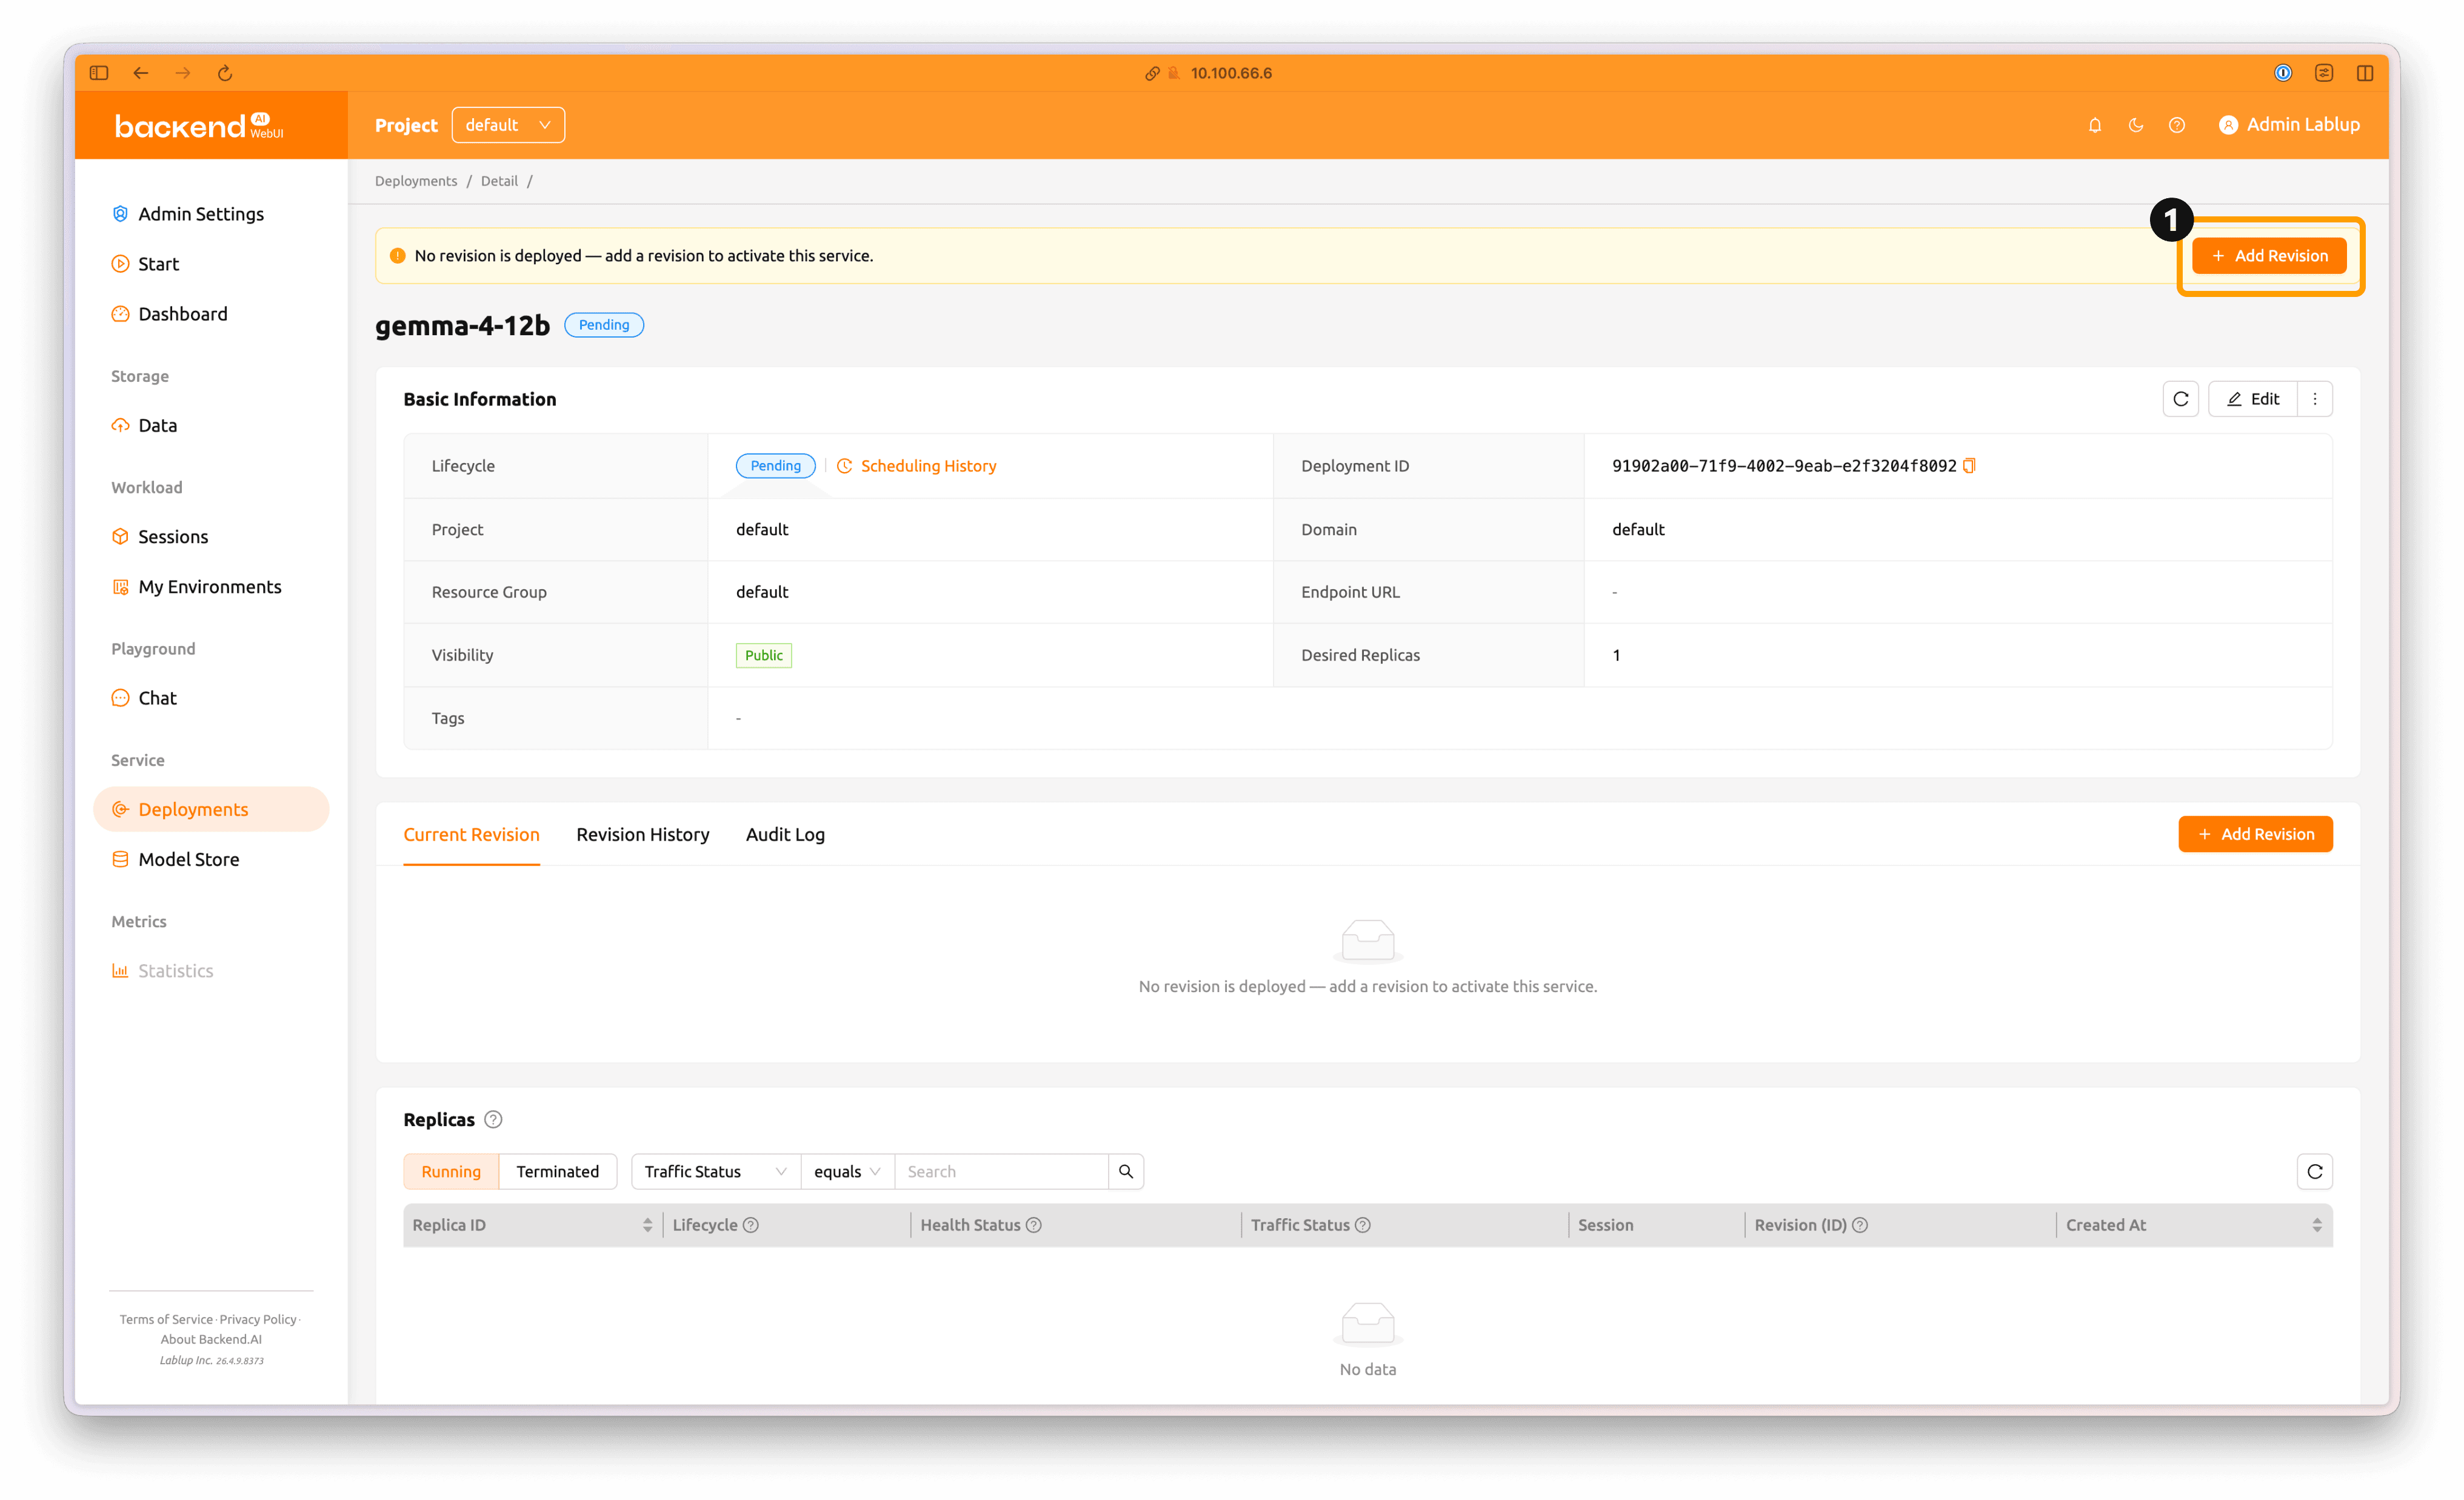Image resolution: width=2464 pixels, height=1500 pixels.
Task: Open About Backend.AI link
Action: pos(211,1339)
